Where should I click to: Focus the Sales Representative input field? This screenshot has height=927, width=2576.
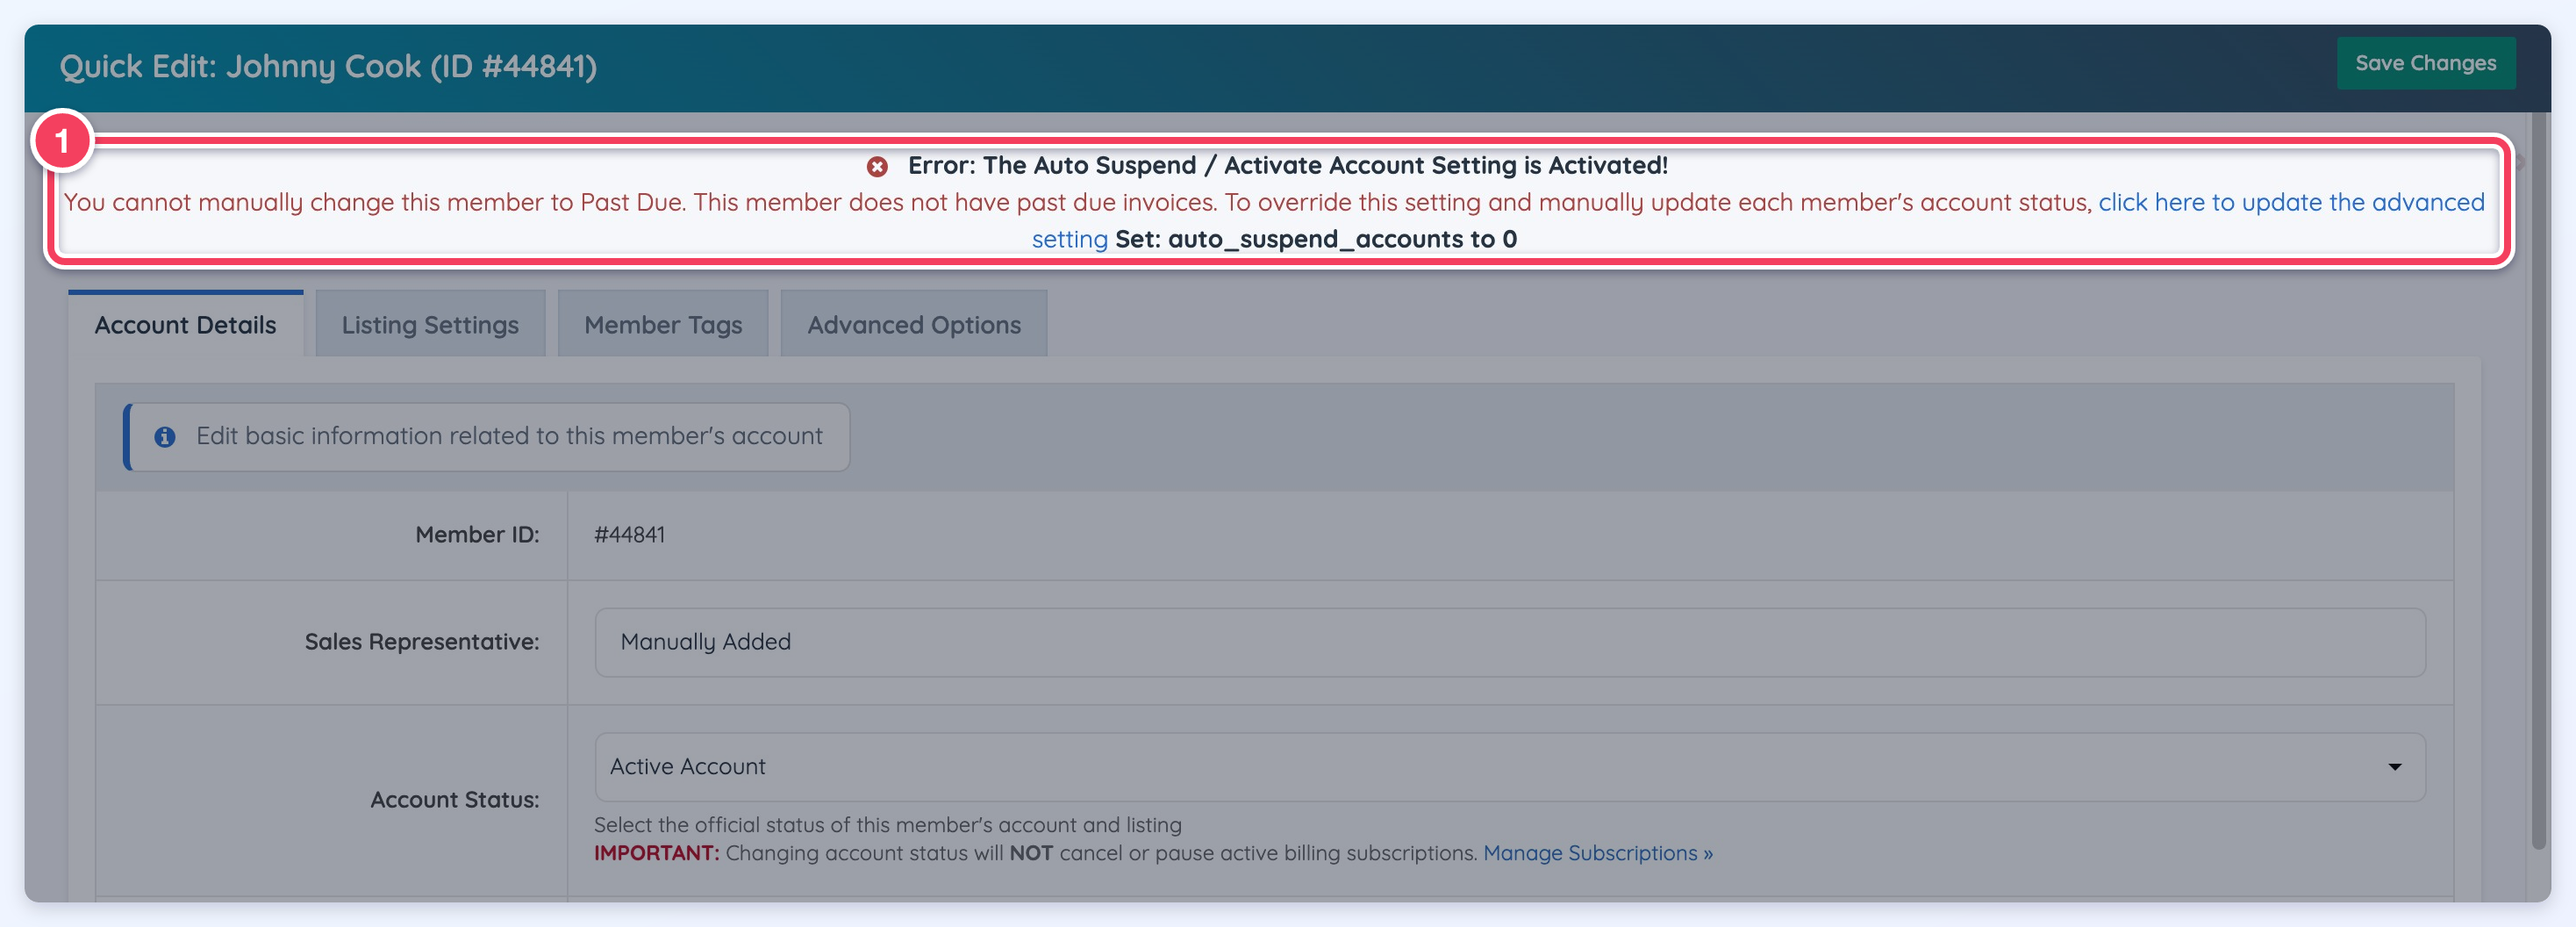tap(1510, 642)
